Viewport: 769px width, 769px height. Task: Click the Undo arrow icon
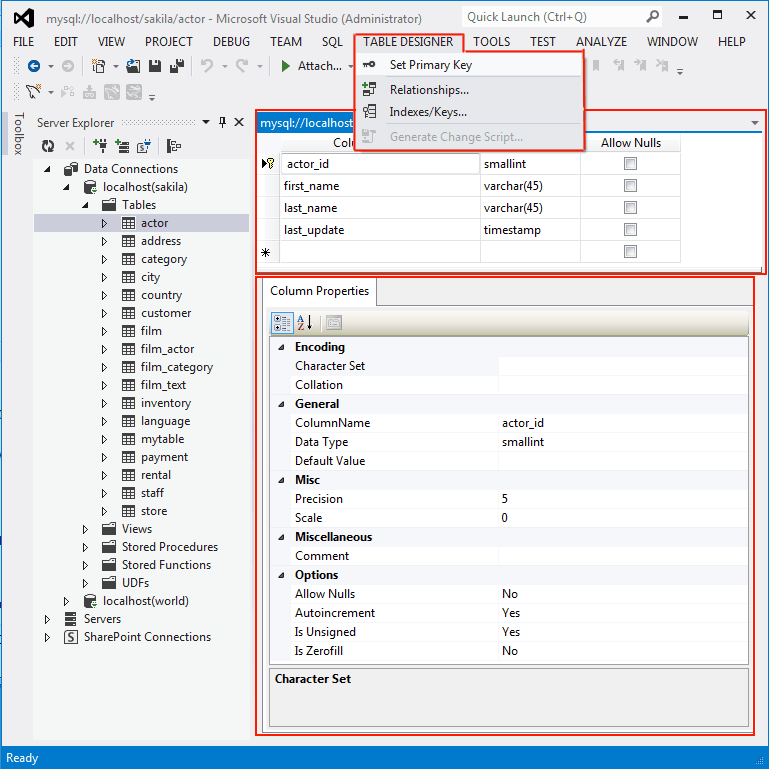[x=207, y=66]
